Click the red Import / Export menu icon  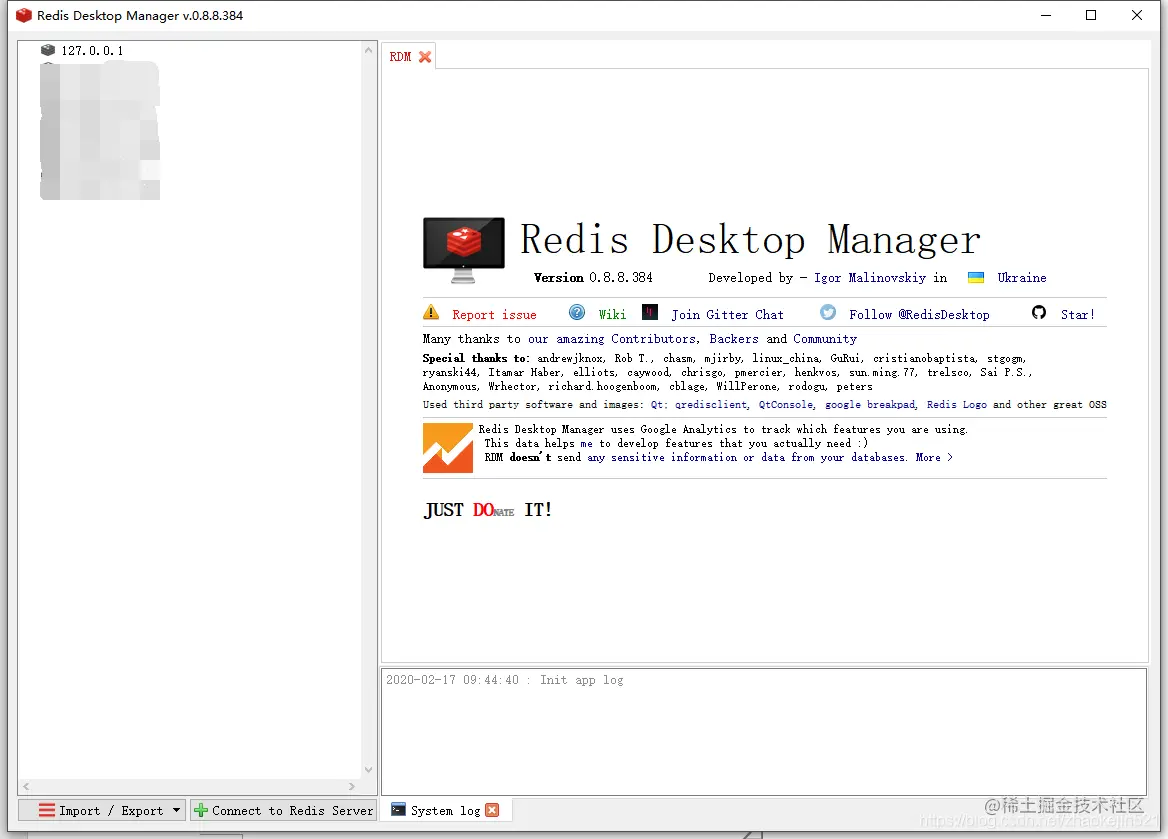46,810
